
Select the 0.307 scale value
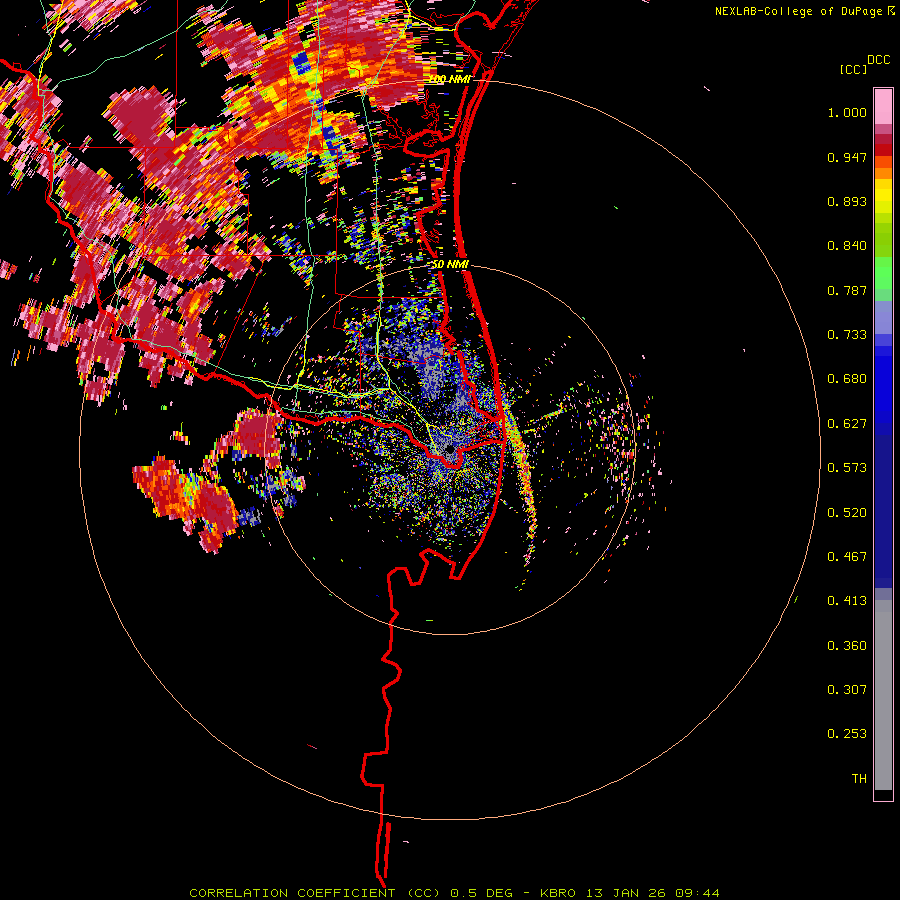point(847,690)
